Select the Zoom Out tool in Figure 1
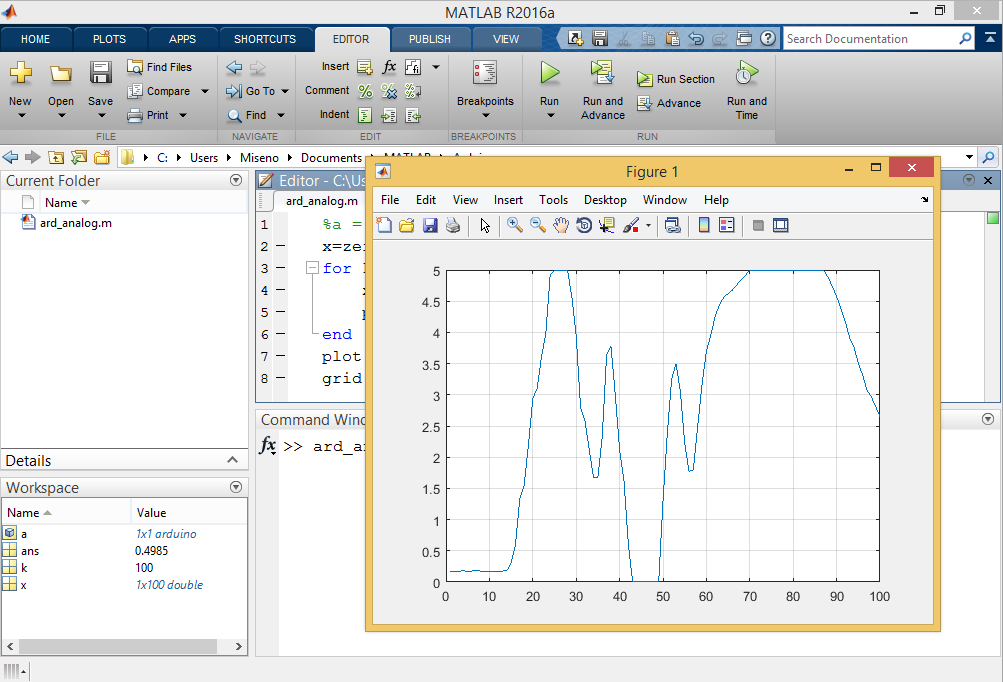 [537, 225]
